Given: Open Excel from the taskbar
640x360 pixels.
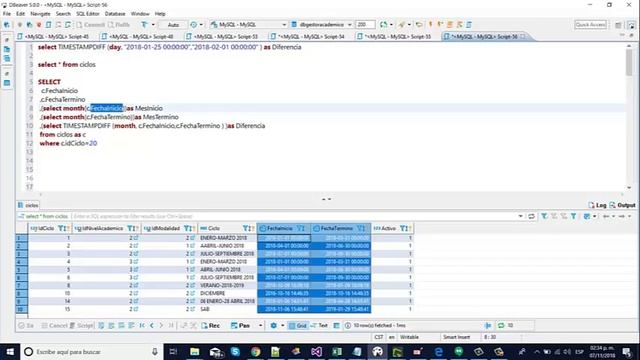Looking at the screenshot, I should [337, 351].
